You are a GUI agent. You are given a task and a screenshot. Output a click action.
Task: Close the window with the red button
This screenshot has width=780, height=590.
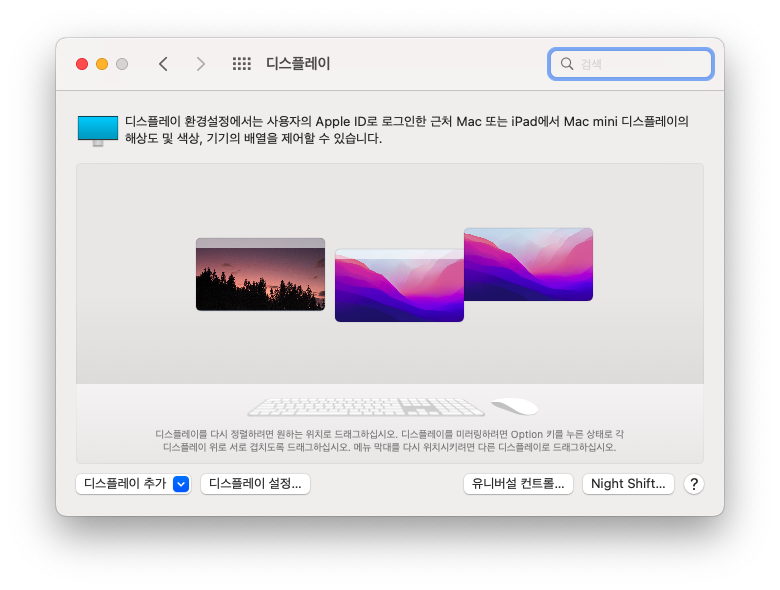82,64
